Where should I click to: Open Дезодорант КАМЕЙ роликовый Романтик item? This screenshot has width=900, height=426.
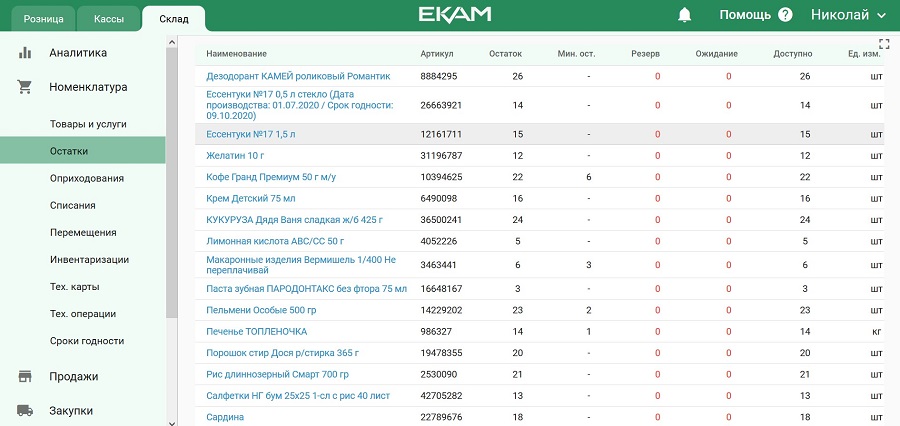298,76
